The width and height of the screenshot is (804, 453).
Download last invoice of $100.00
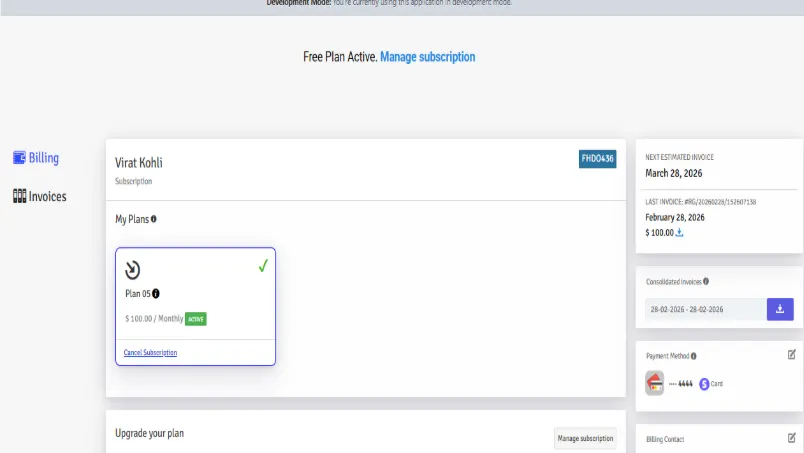click(x=679, y=232)
